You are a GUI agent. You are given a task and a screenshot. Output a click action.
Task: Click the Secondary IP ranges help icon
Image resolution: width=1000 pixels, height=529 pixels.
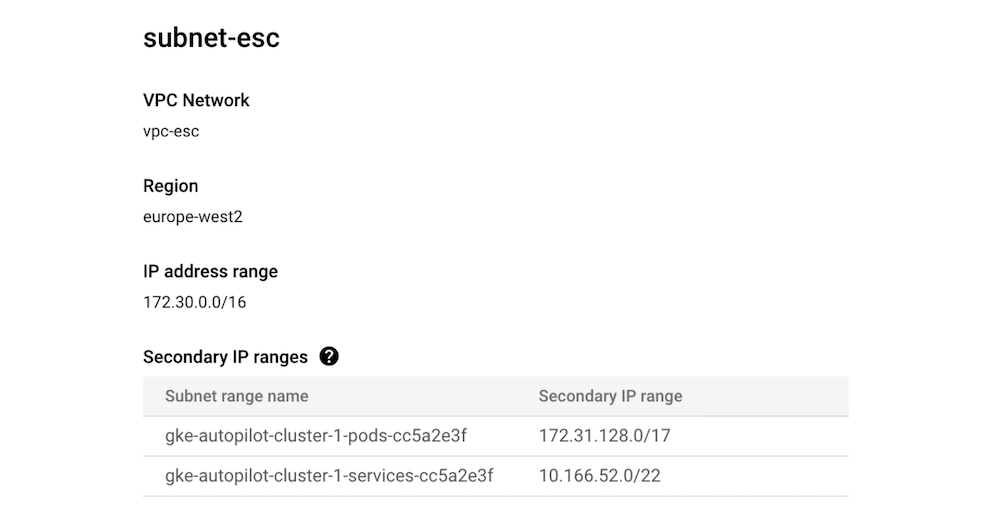click(x=329, y=357)
